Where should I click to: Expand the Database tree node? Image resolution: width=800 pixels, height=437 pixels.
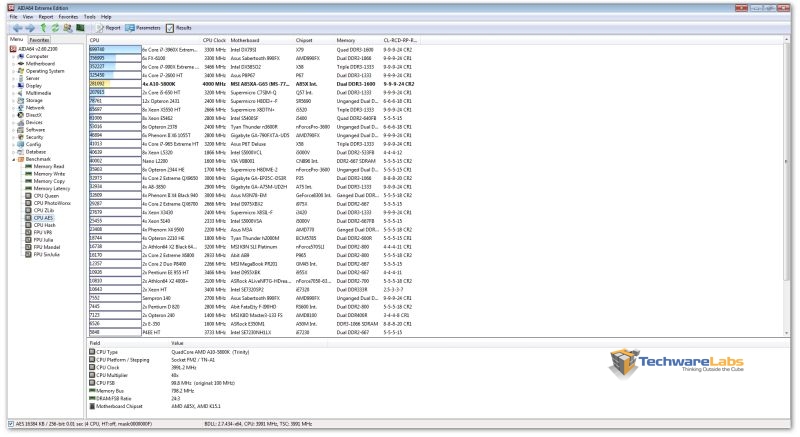(14, 152)
